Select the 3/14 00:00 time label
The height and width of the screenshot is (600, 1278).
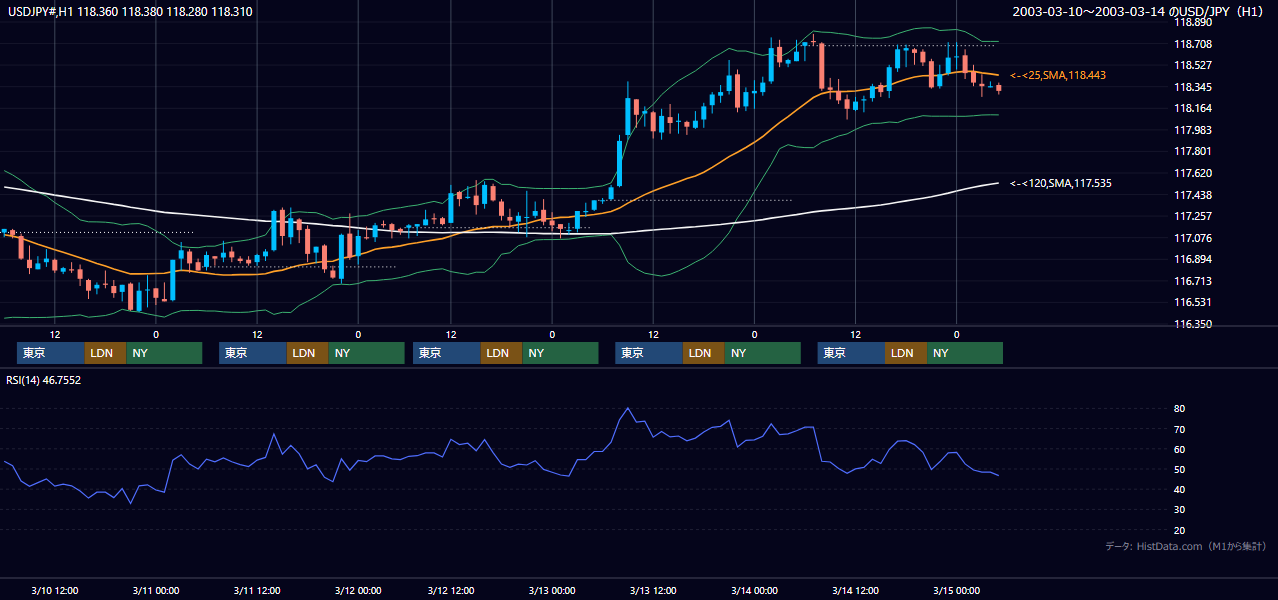coord(754,590)
